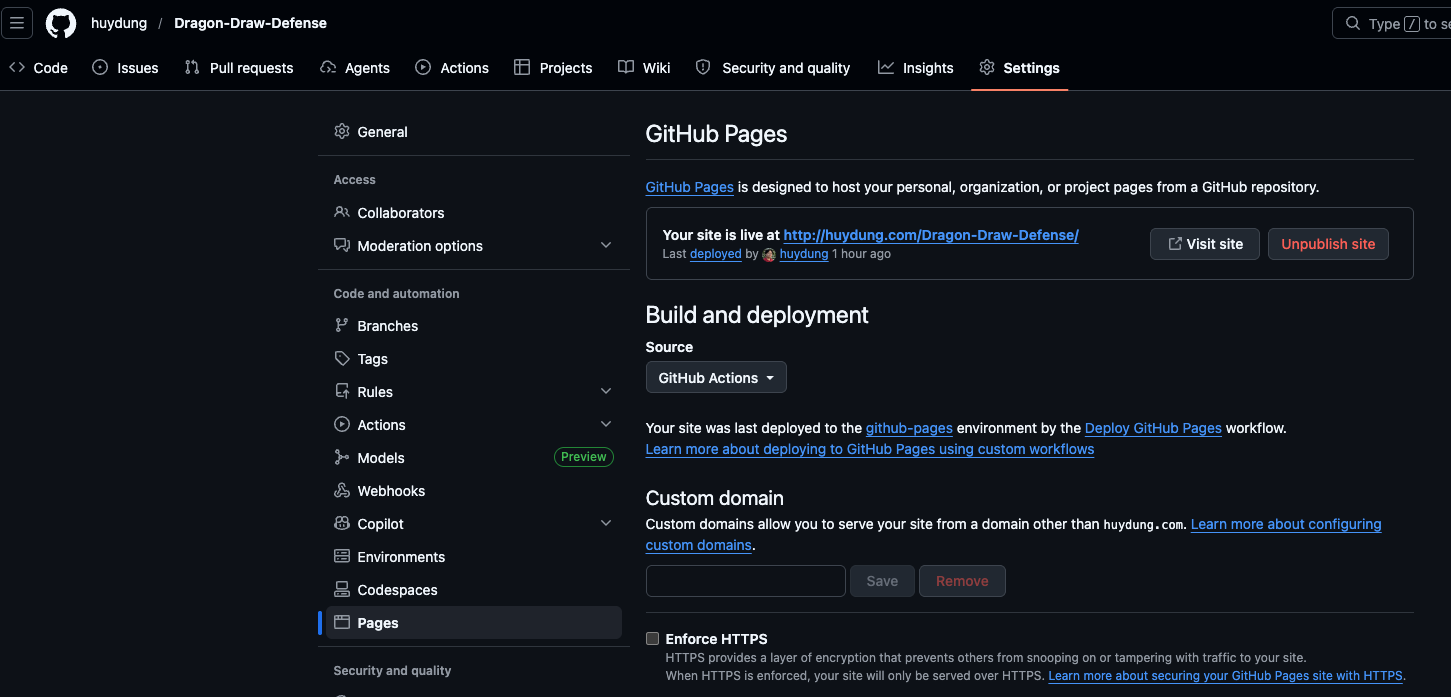This screenshot has width=1451, height=697.
Task: Click the Settings tab gear icon
Action: pyautogui.click(x=987, y=67)
